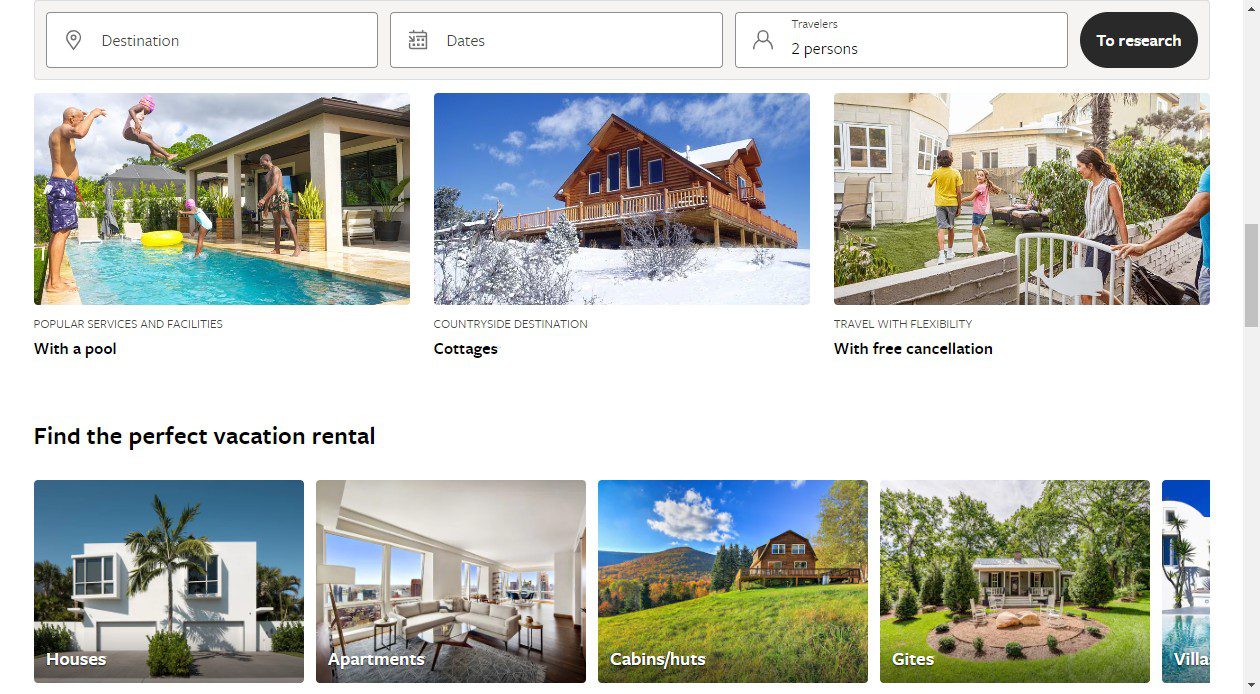Screen dimensions: 1260x694
Task: Click the calendar icon in Dates field
Action: pos(418,40)
